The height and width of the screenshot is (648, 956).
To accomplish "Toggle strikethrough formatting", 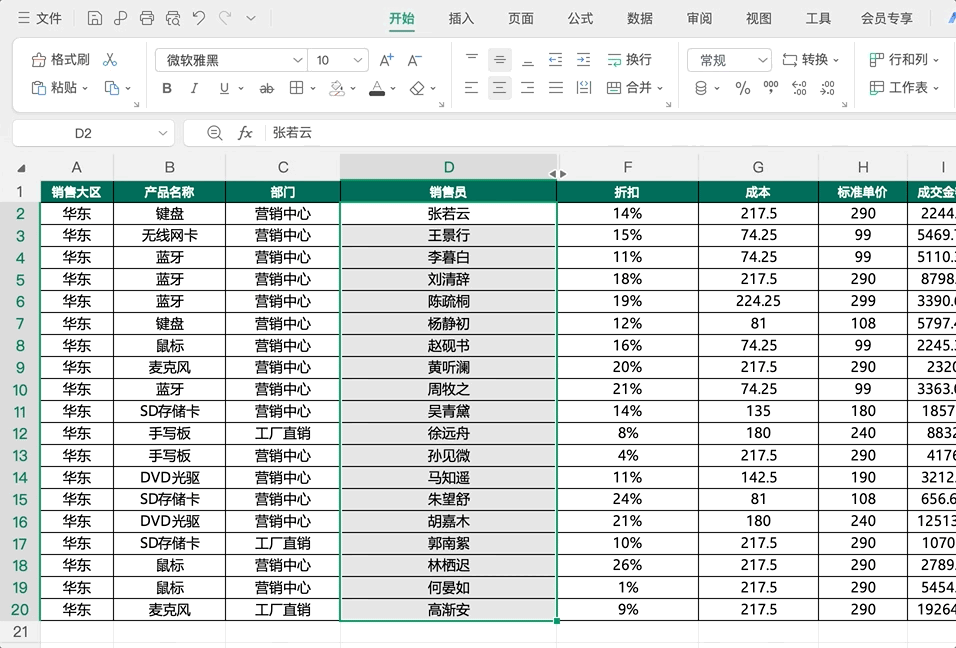I will 266,88.
